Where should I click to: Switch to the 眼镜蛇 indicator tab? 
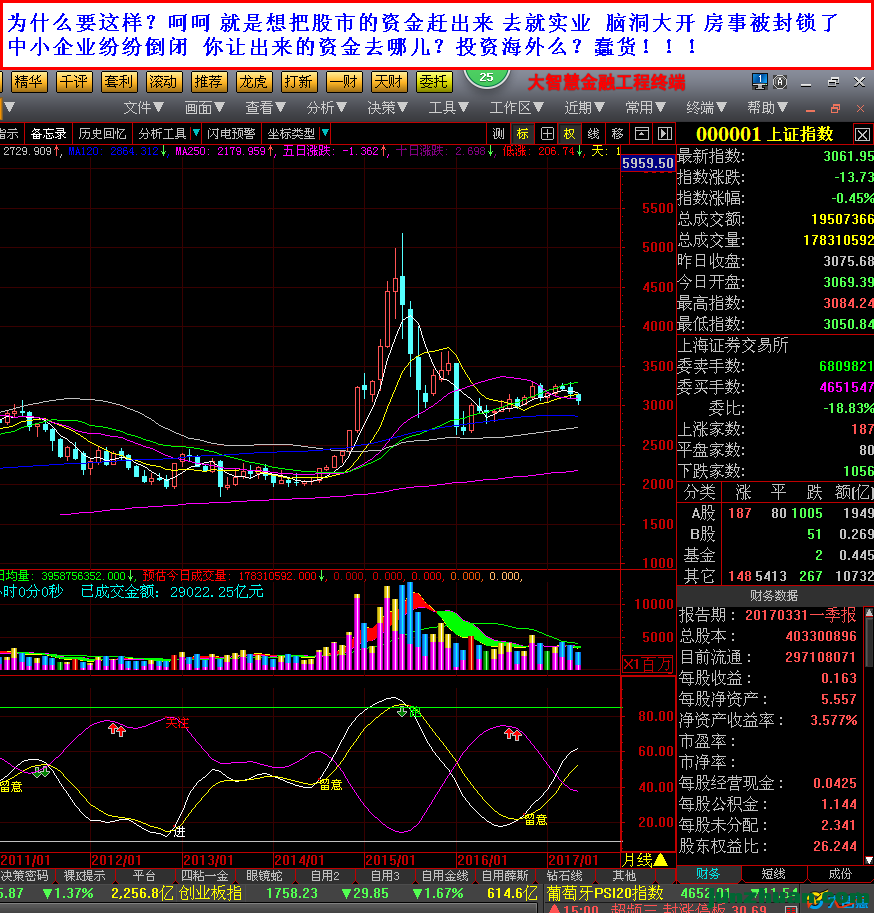click(264, 876)
